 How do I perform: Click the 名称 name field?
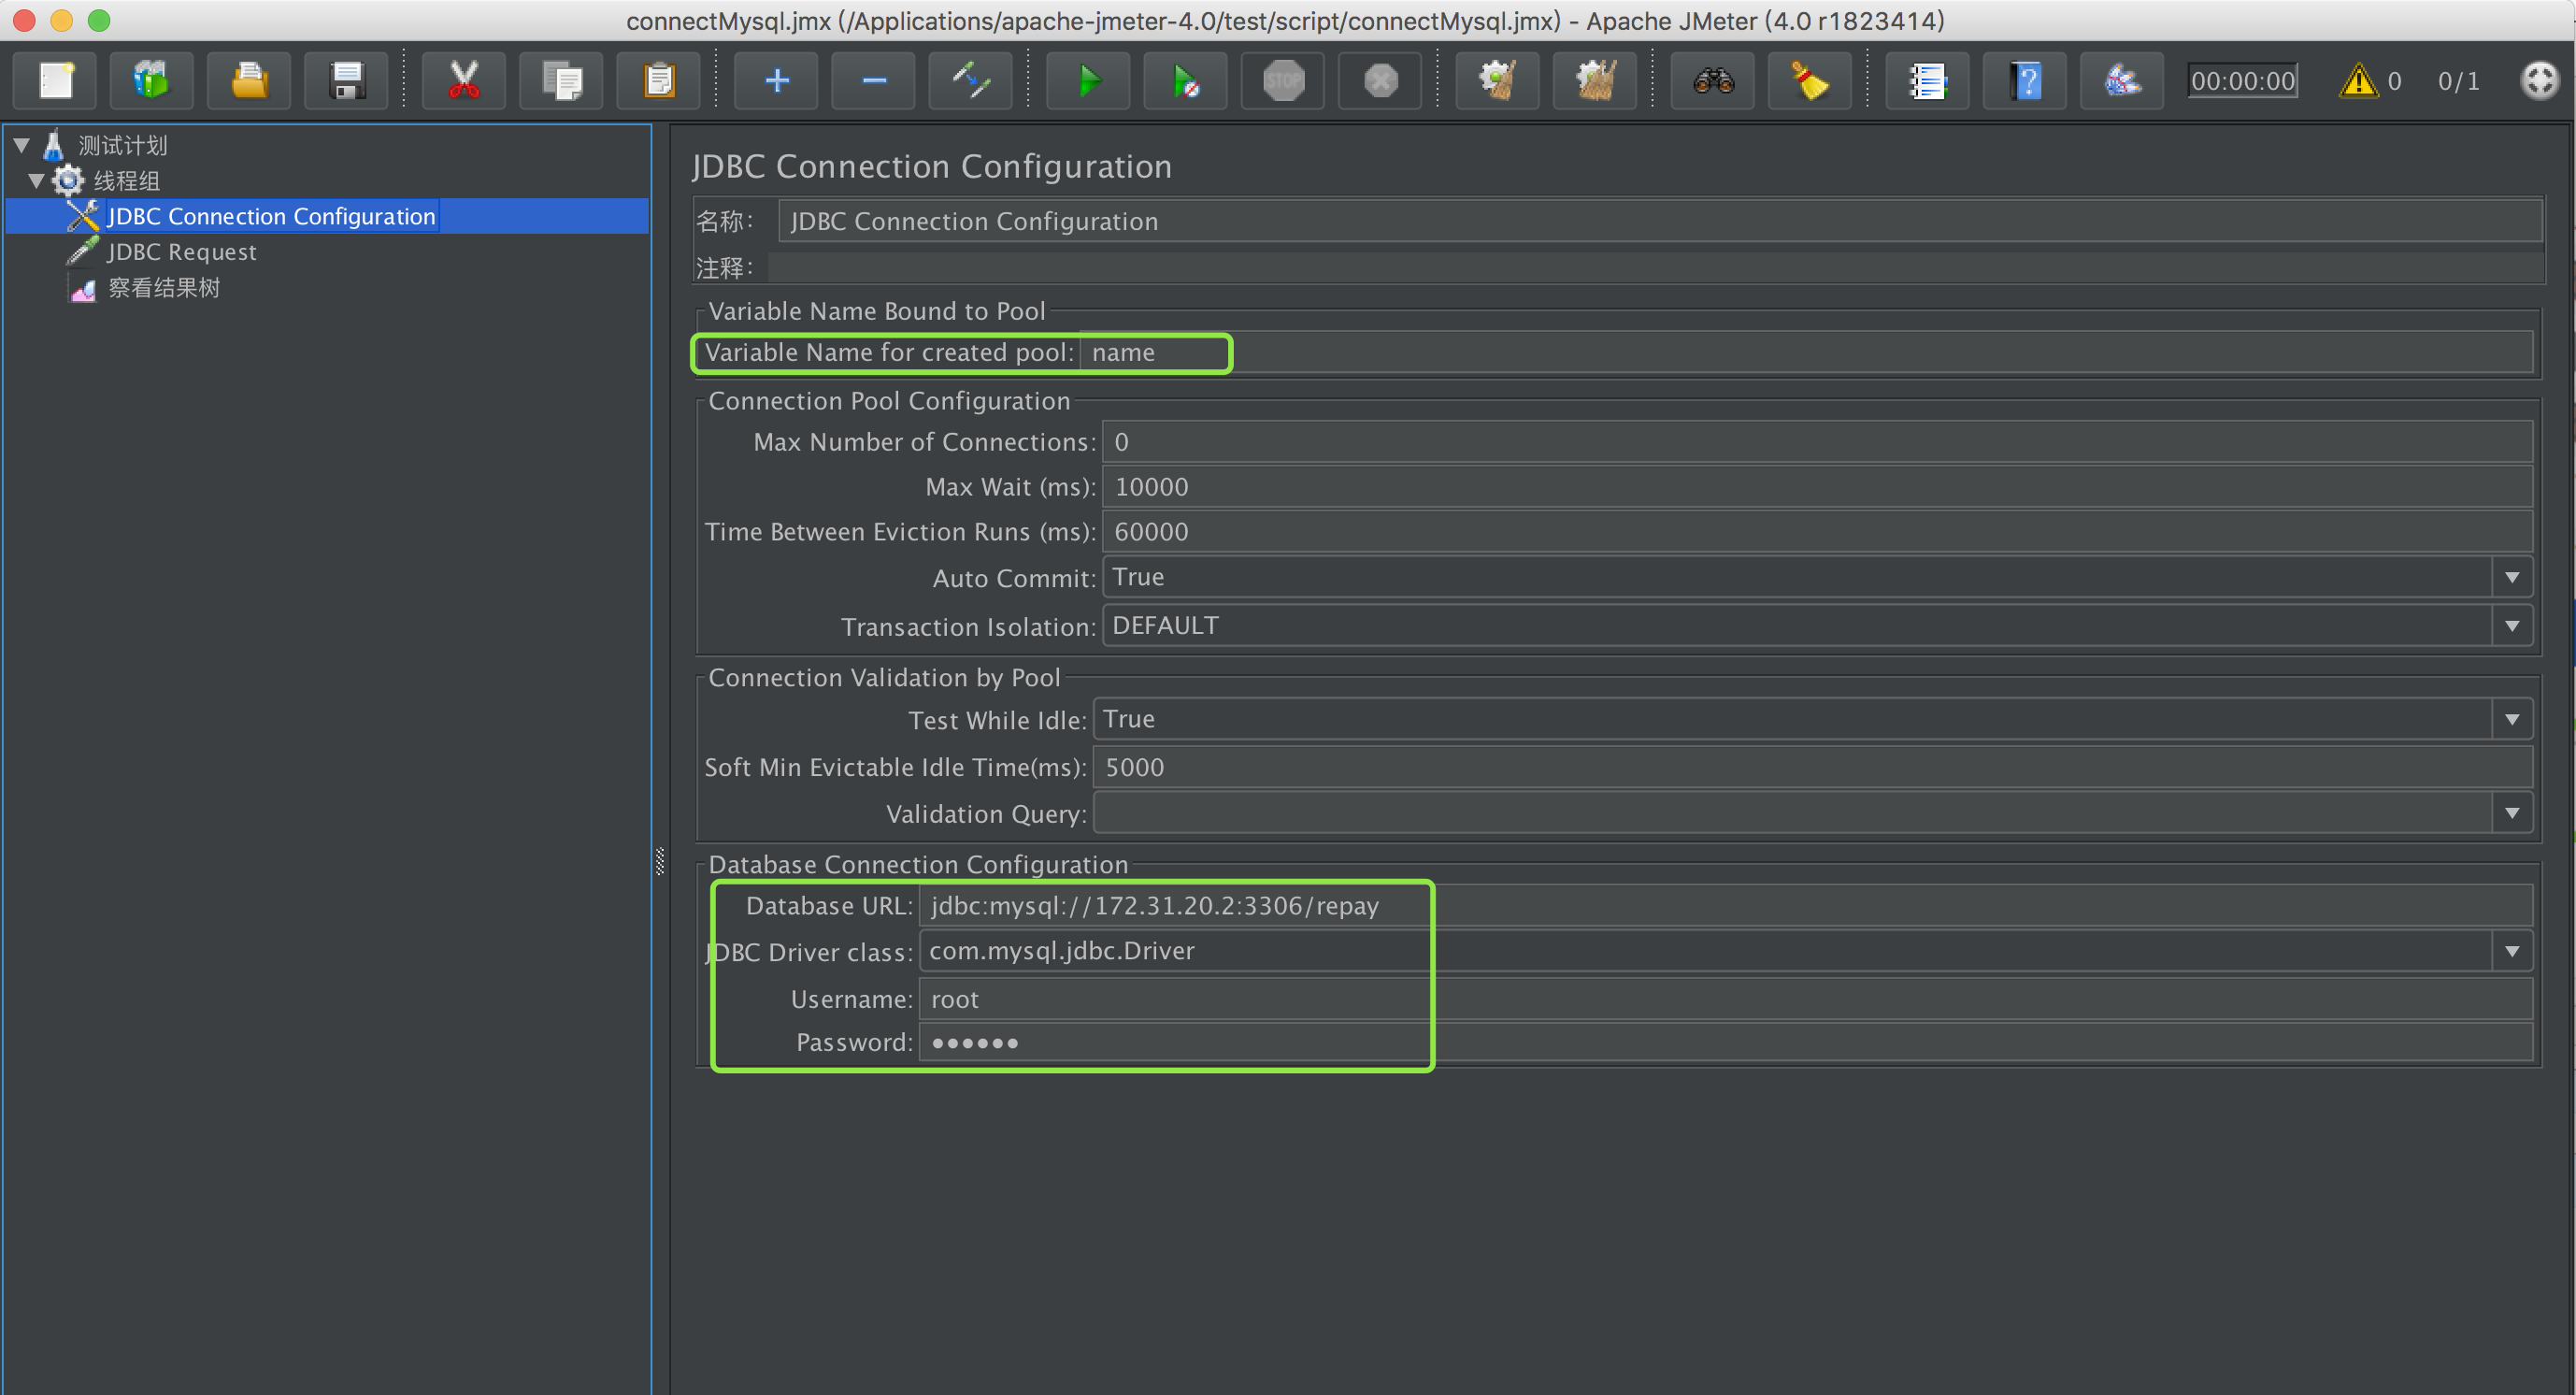pyautogui.click(x=1660, y=221)
